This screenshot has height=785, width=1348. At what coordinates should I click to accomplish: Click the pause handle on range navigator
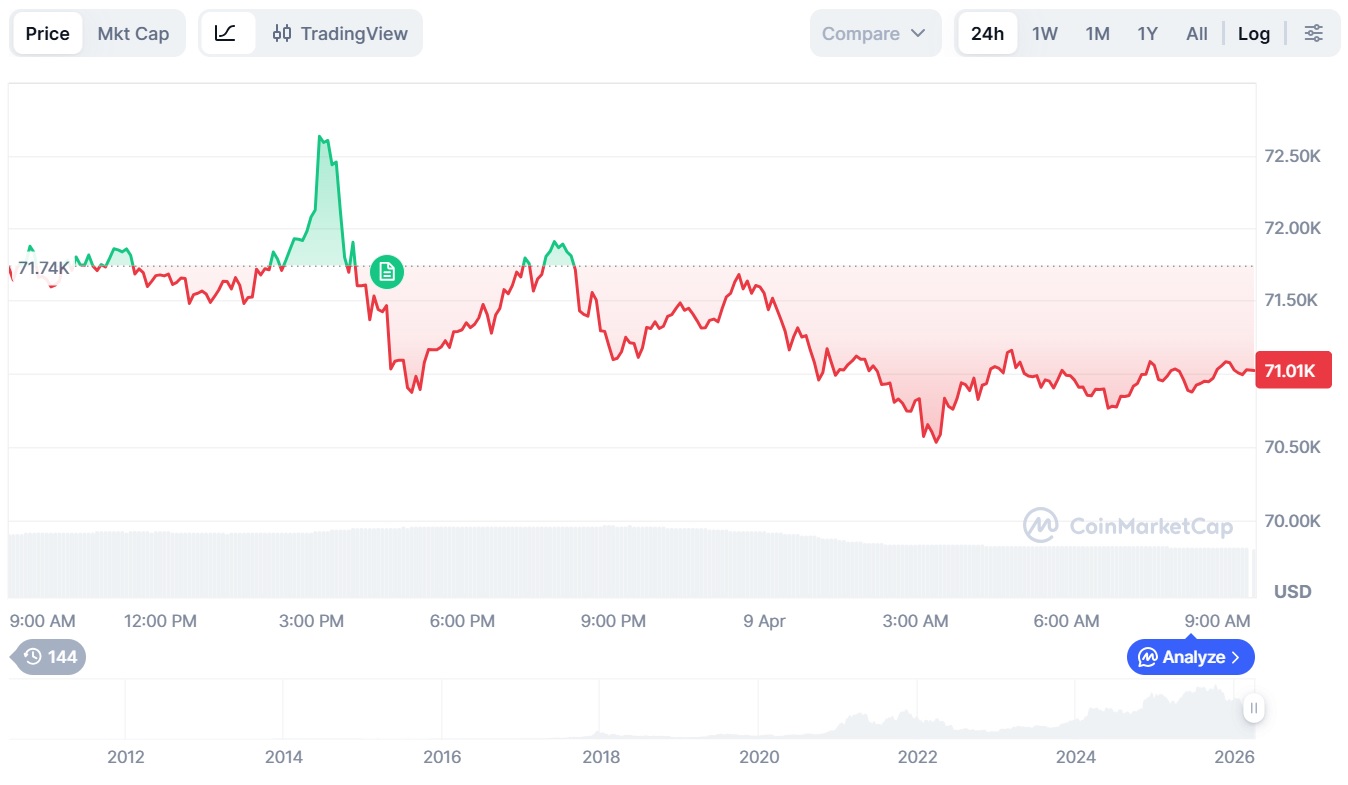pyautogui.click(x=1253, y=709)
